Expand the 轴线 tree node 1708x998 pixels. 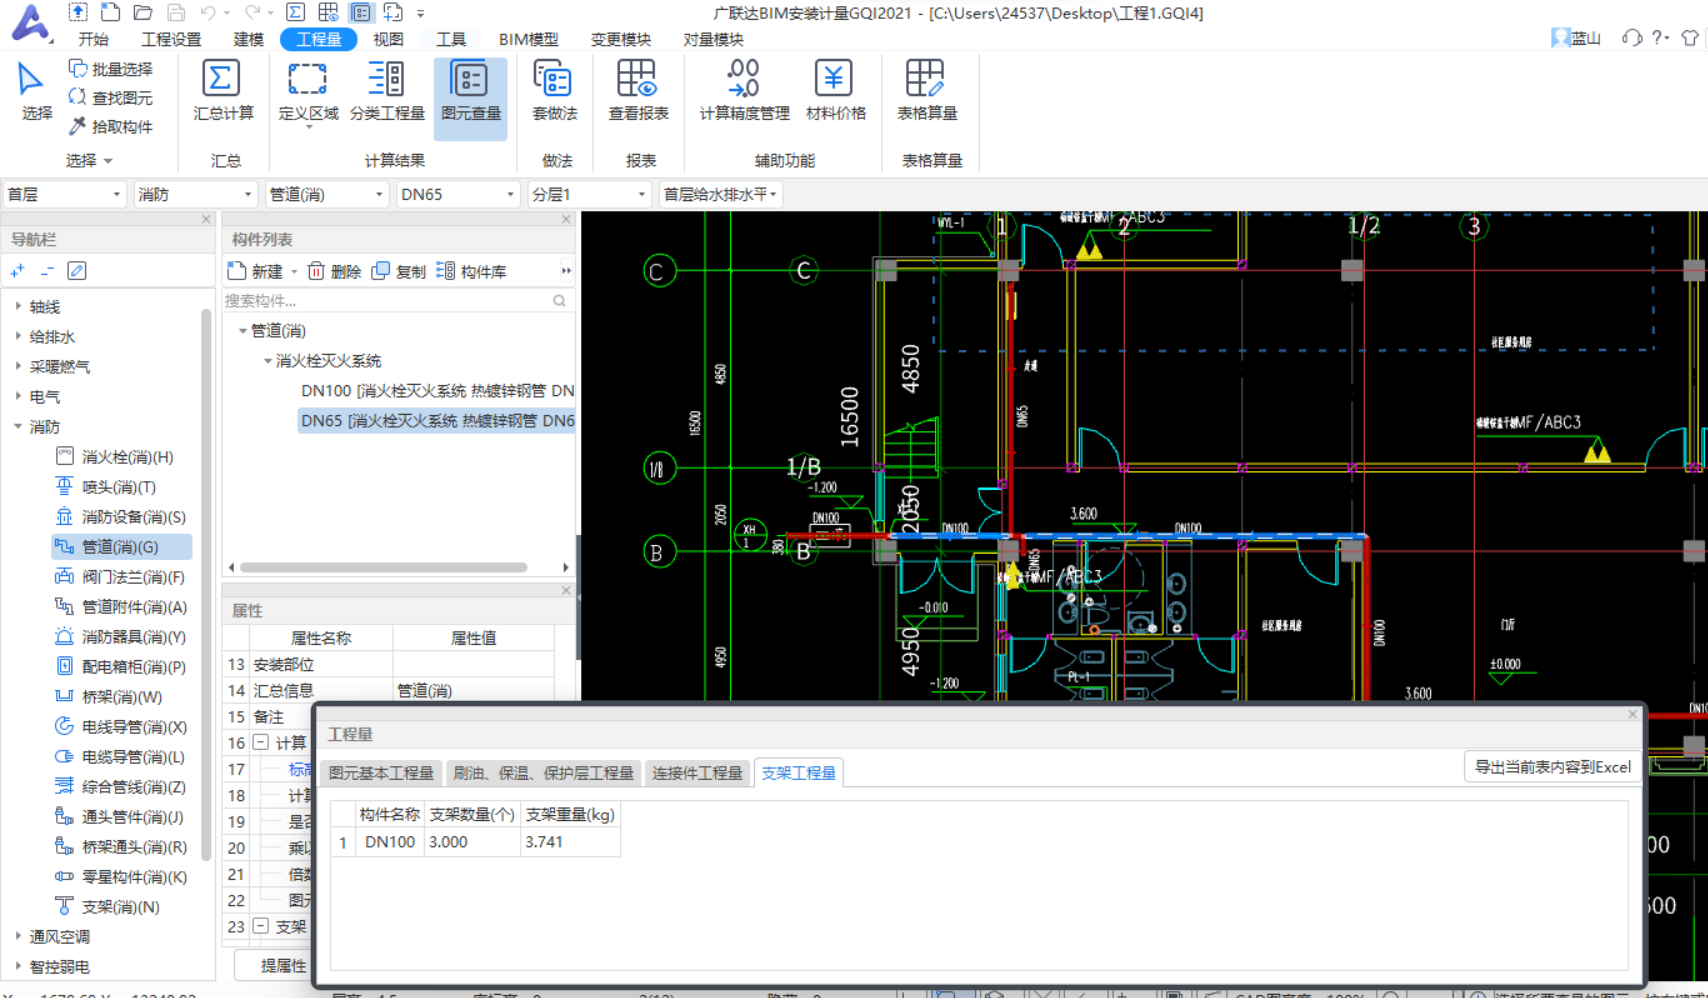pyautogui.click(x=18, y=307)
